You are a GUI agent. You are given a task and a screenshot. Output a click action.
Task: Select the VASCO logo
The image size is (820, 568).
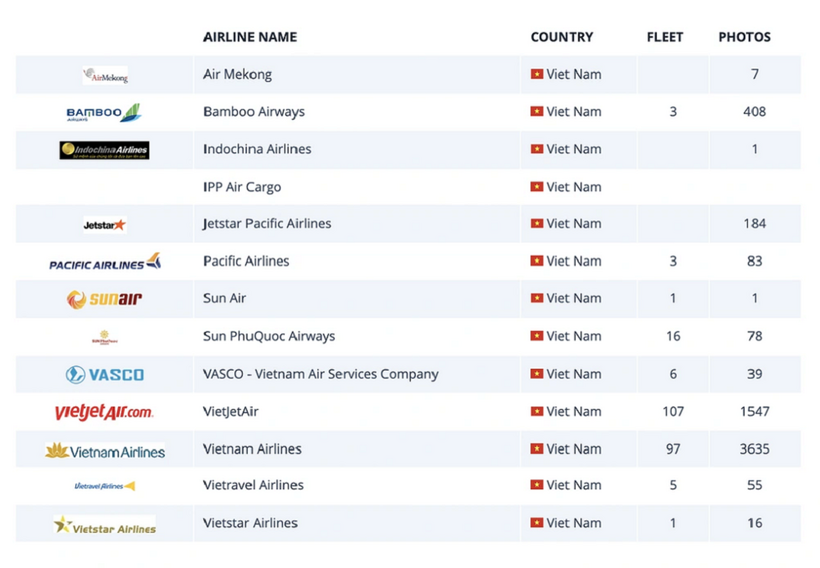[x=105, y=374]
